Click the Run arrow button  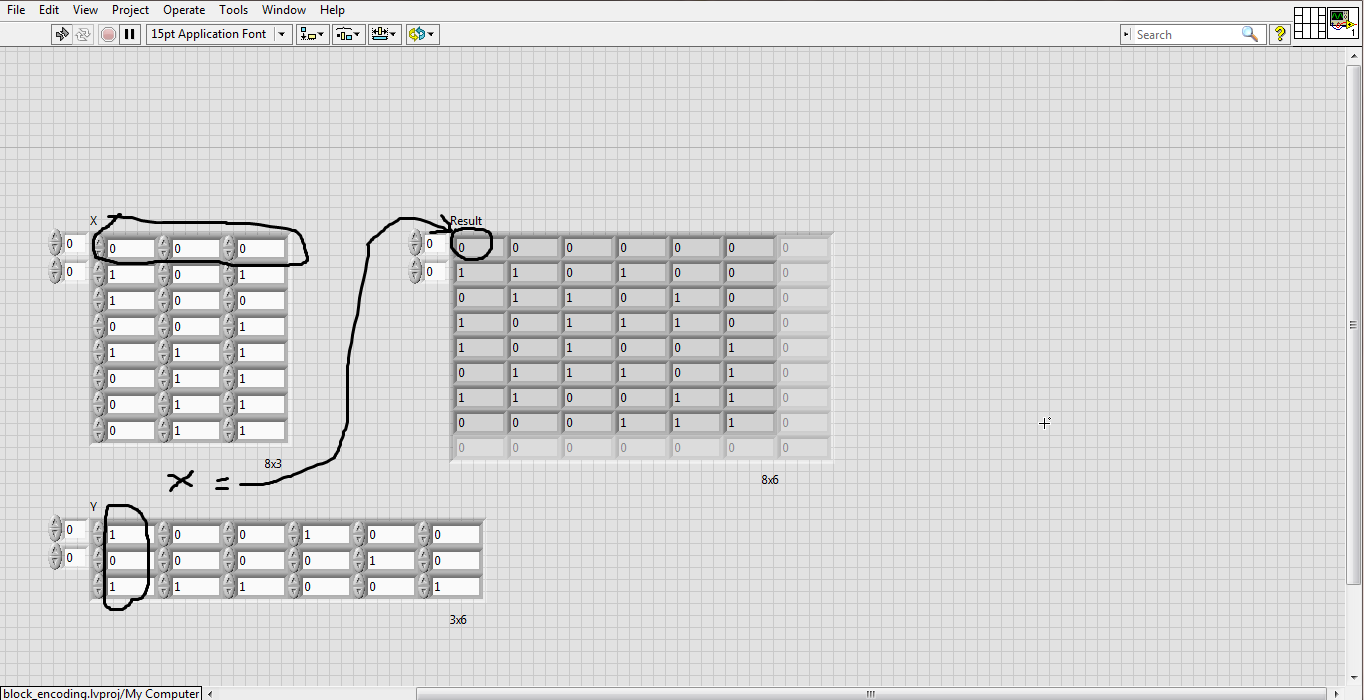(x=62, y=34)
